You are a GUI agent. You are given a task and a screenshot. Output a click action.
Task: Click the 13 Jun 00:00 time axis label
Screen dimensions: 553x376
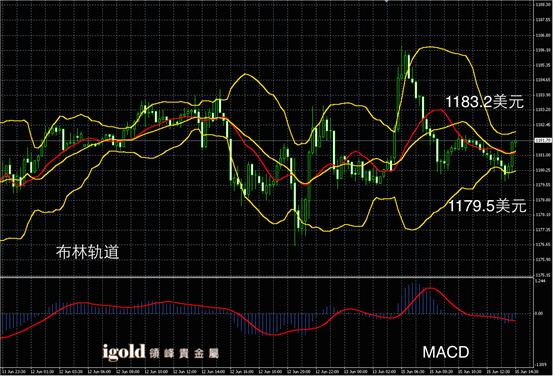coord(356,371)
